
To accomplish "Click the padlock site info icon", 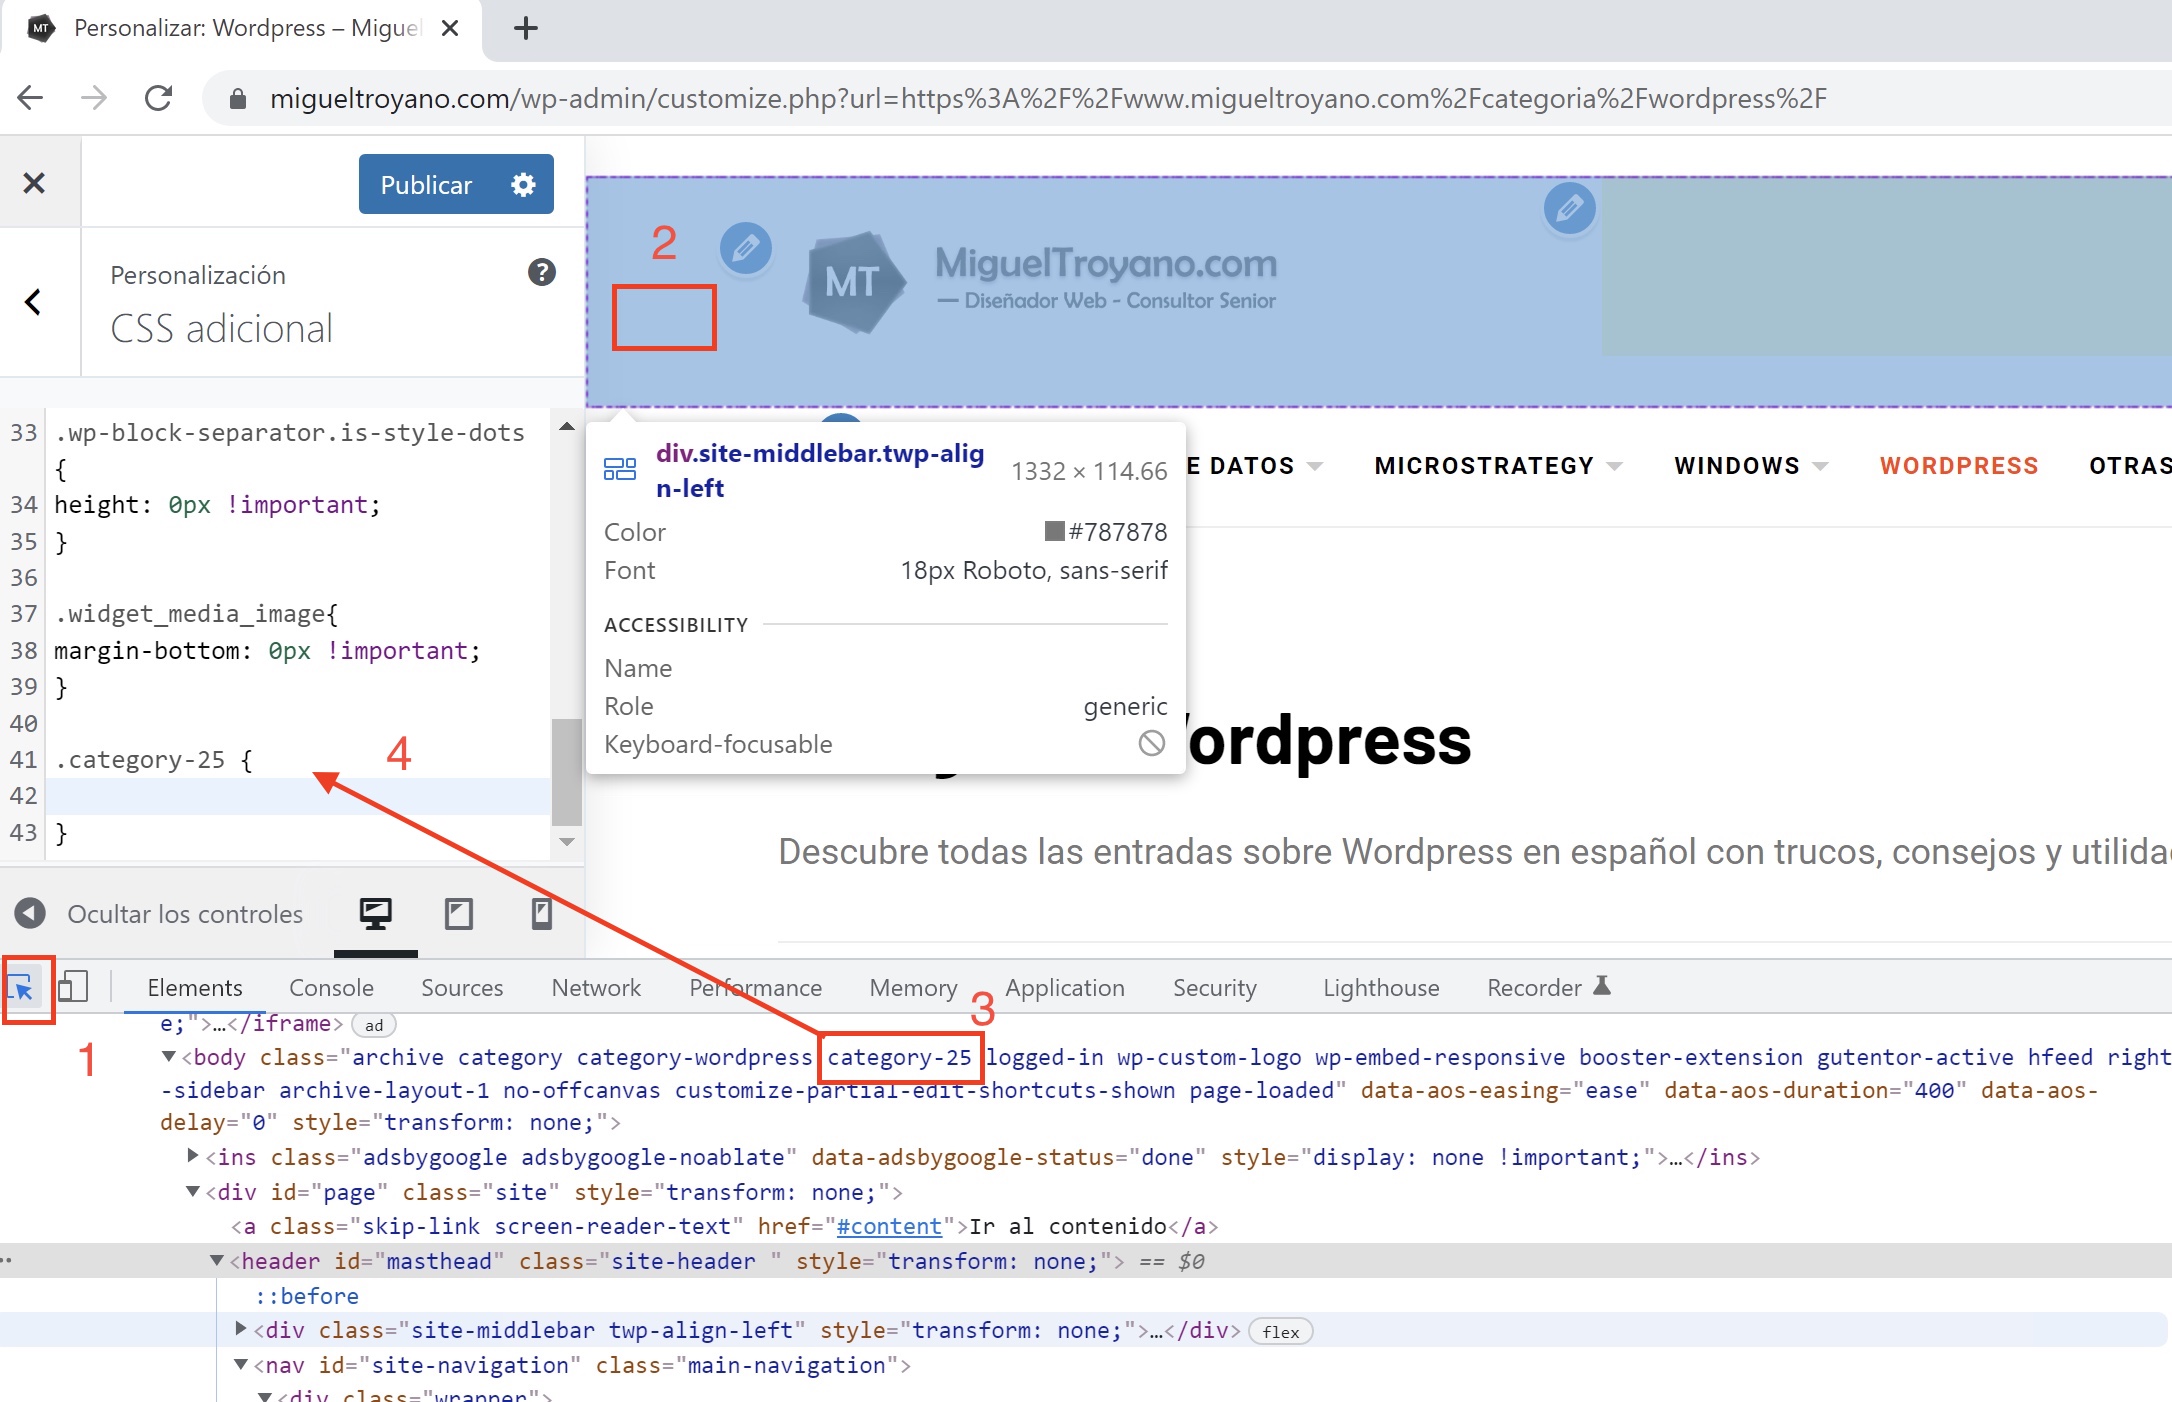I will point(238,98).
